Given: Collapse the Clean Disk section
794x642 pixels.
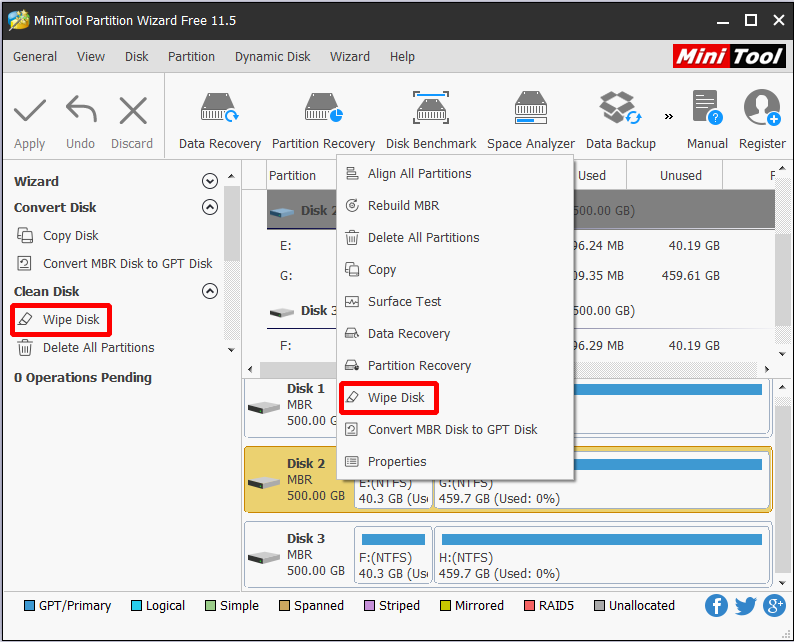Looking at the screenshot, I should tap(210, 291).
